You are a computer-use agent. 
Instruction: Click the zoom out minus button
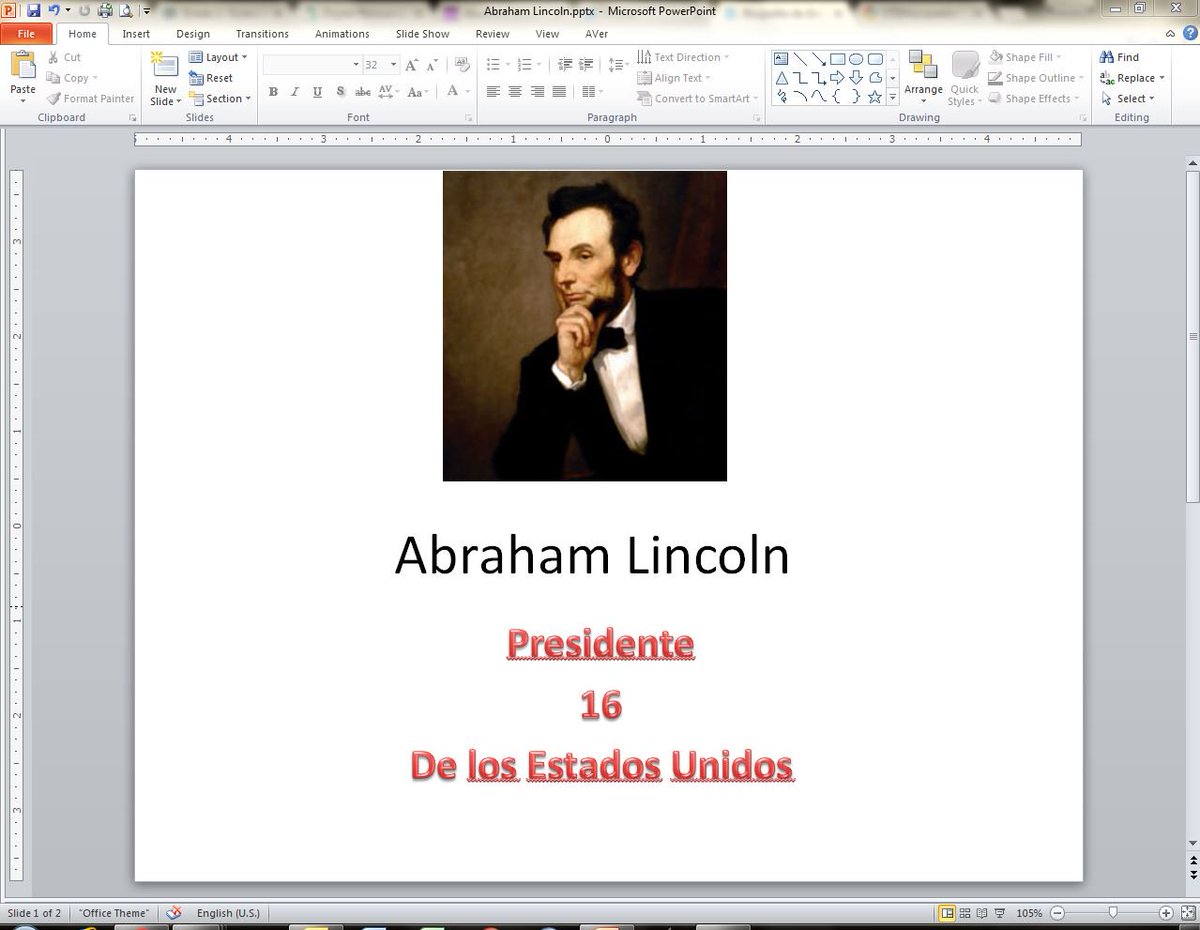coord(1058,913)
